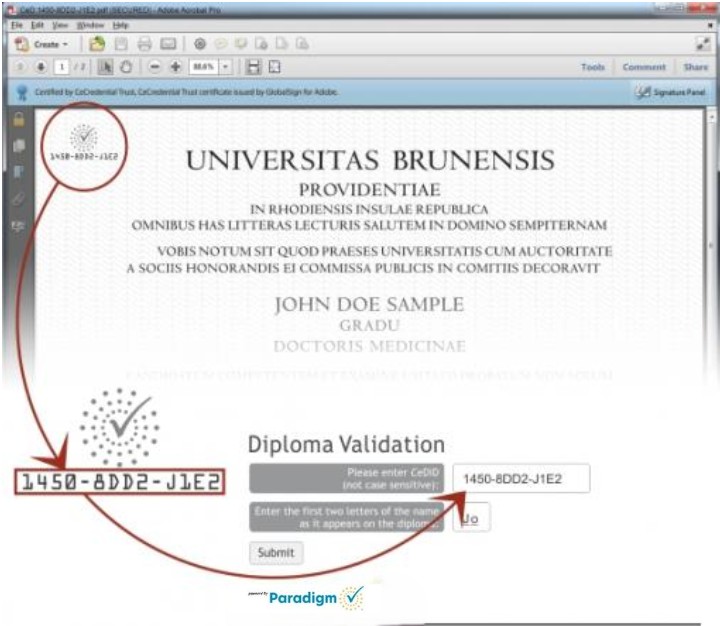
Task: Click the page number field
Action: [62, 67]
